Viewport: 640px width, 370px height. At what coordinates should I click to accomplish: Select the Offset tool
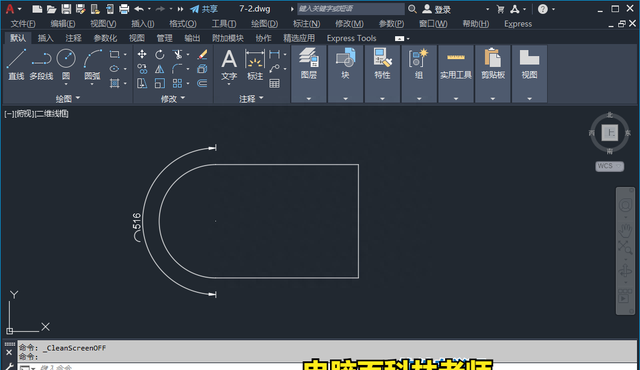(x=202, y=84)
